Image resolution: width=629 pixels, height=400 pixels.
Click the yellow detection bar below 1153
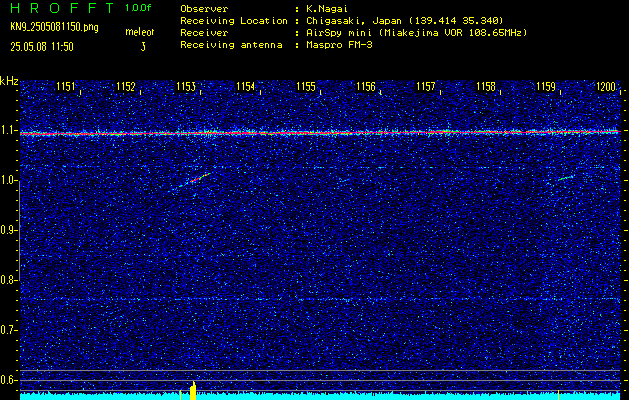coord(193,390)
